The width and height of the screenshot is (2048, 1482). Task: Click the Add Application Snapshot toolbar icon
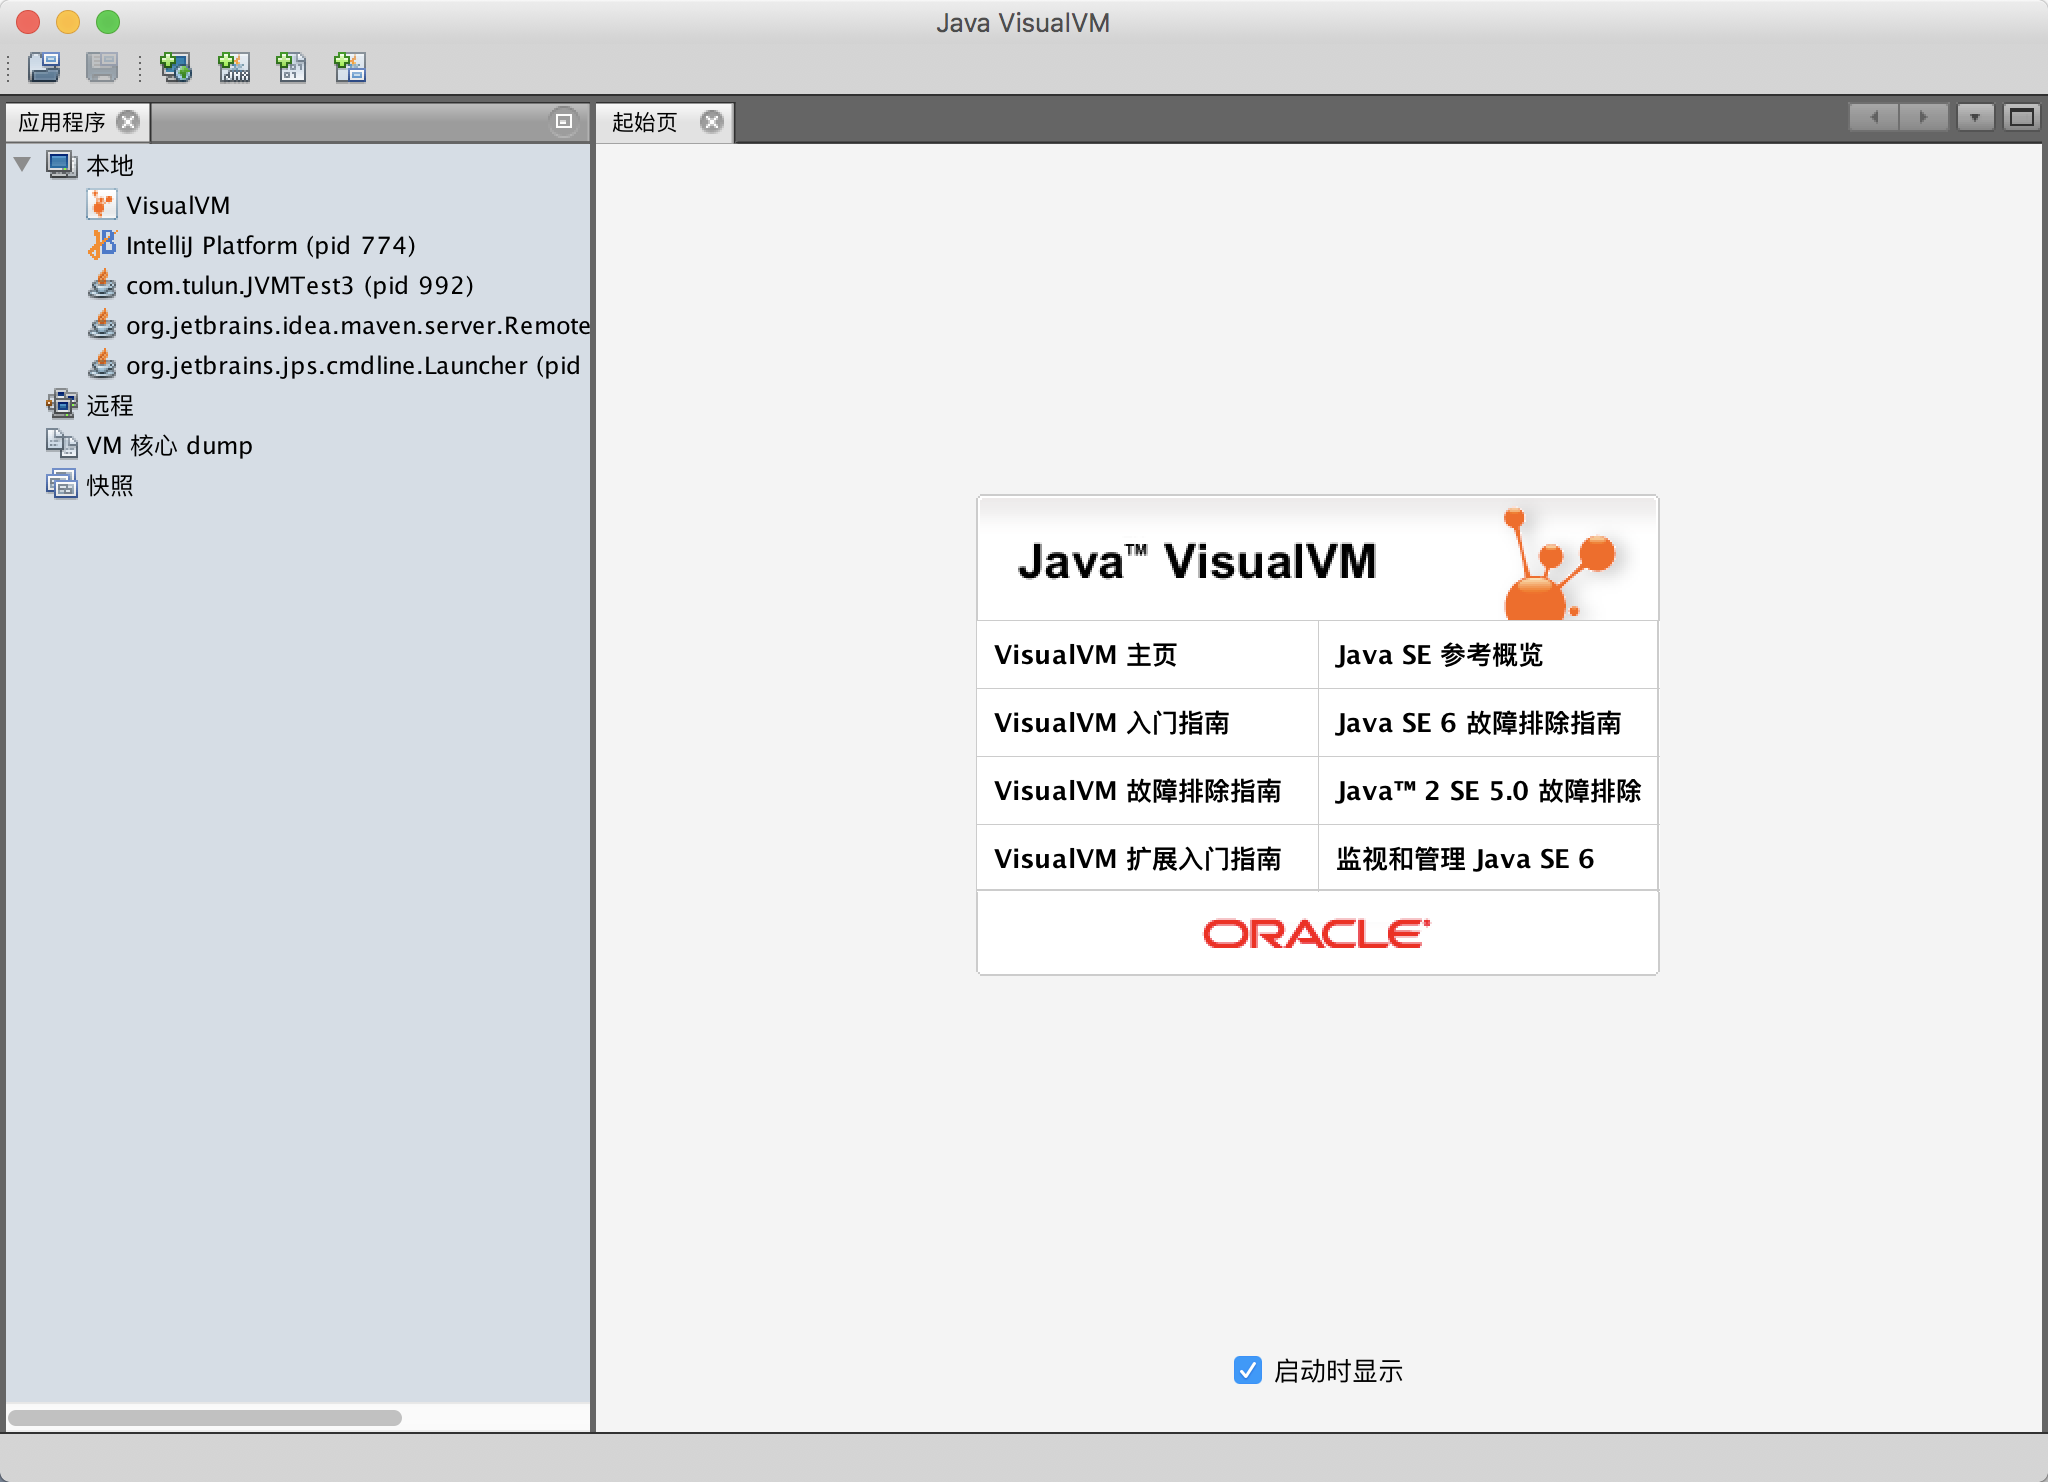click(x=350, y=67)
